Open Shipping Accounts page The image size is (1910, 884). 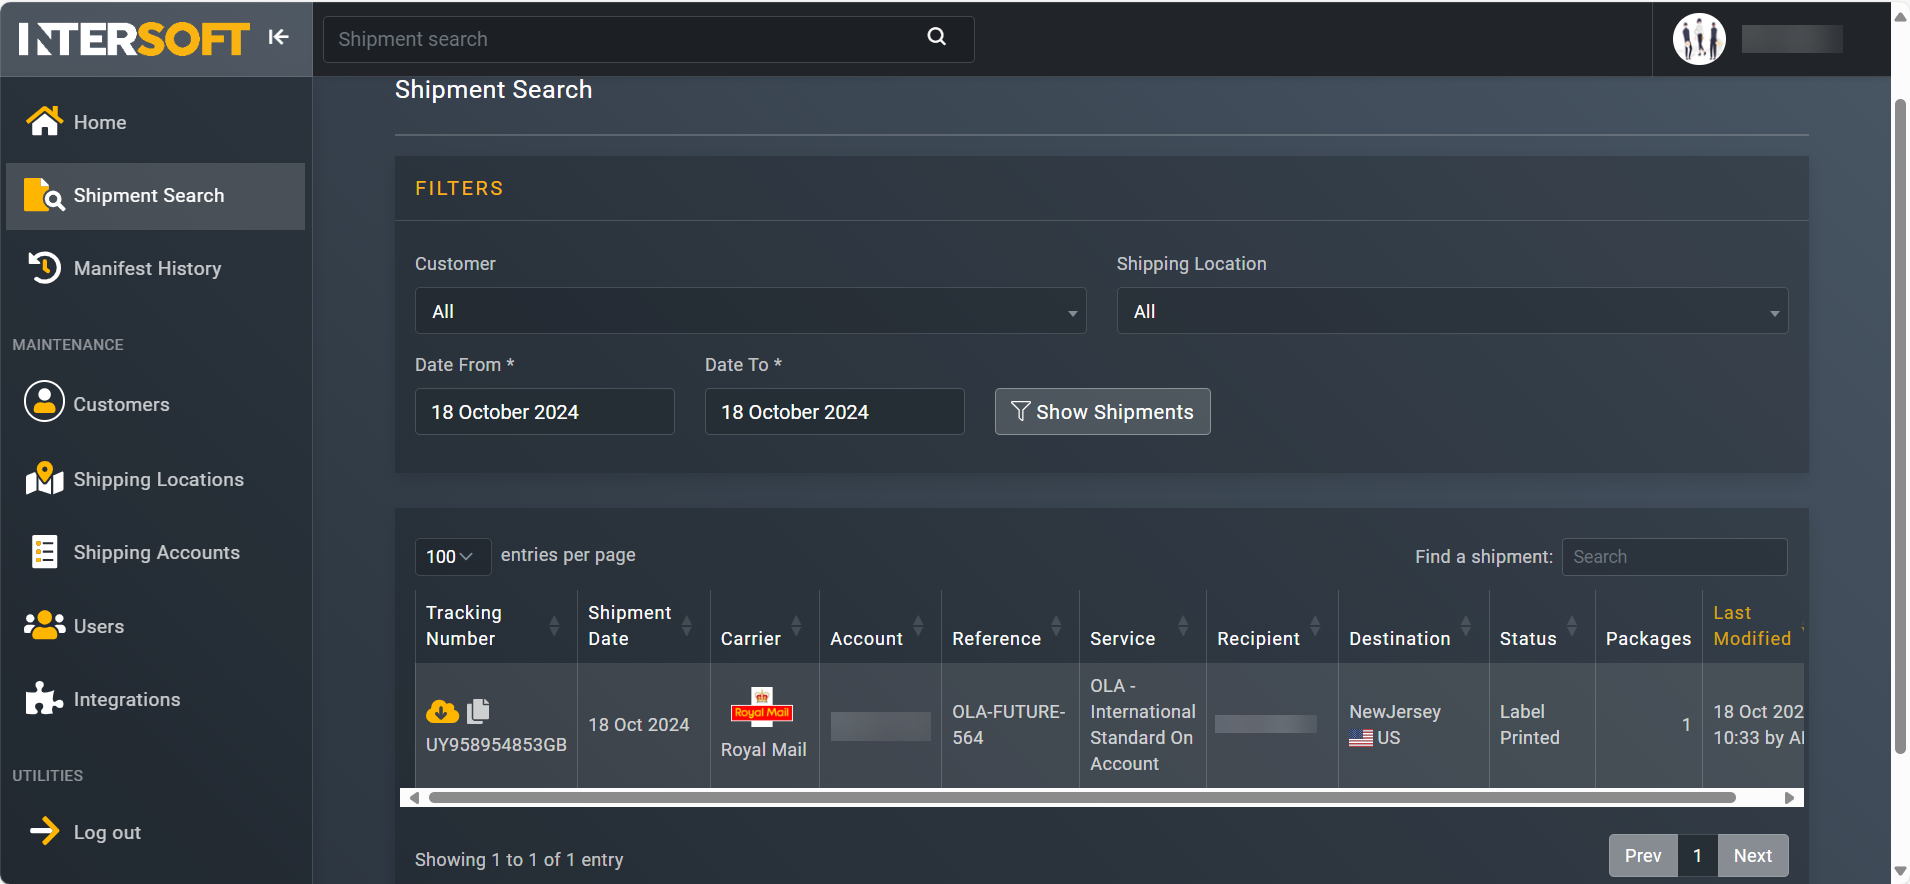pyautogui.click(x=156, y=552)
